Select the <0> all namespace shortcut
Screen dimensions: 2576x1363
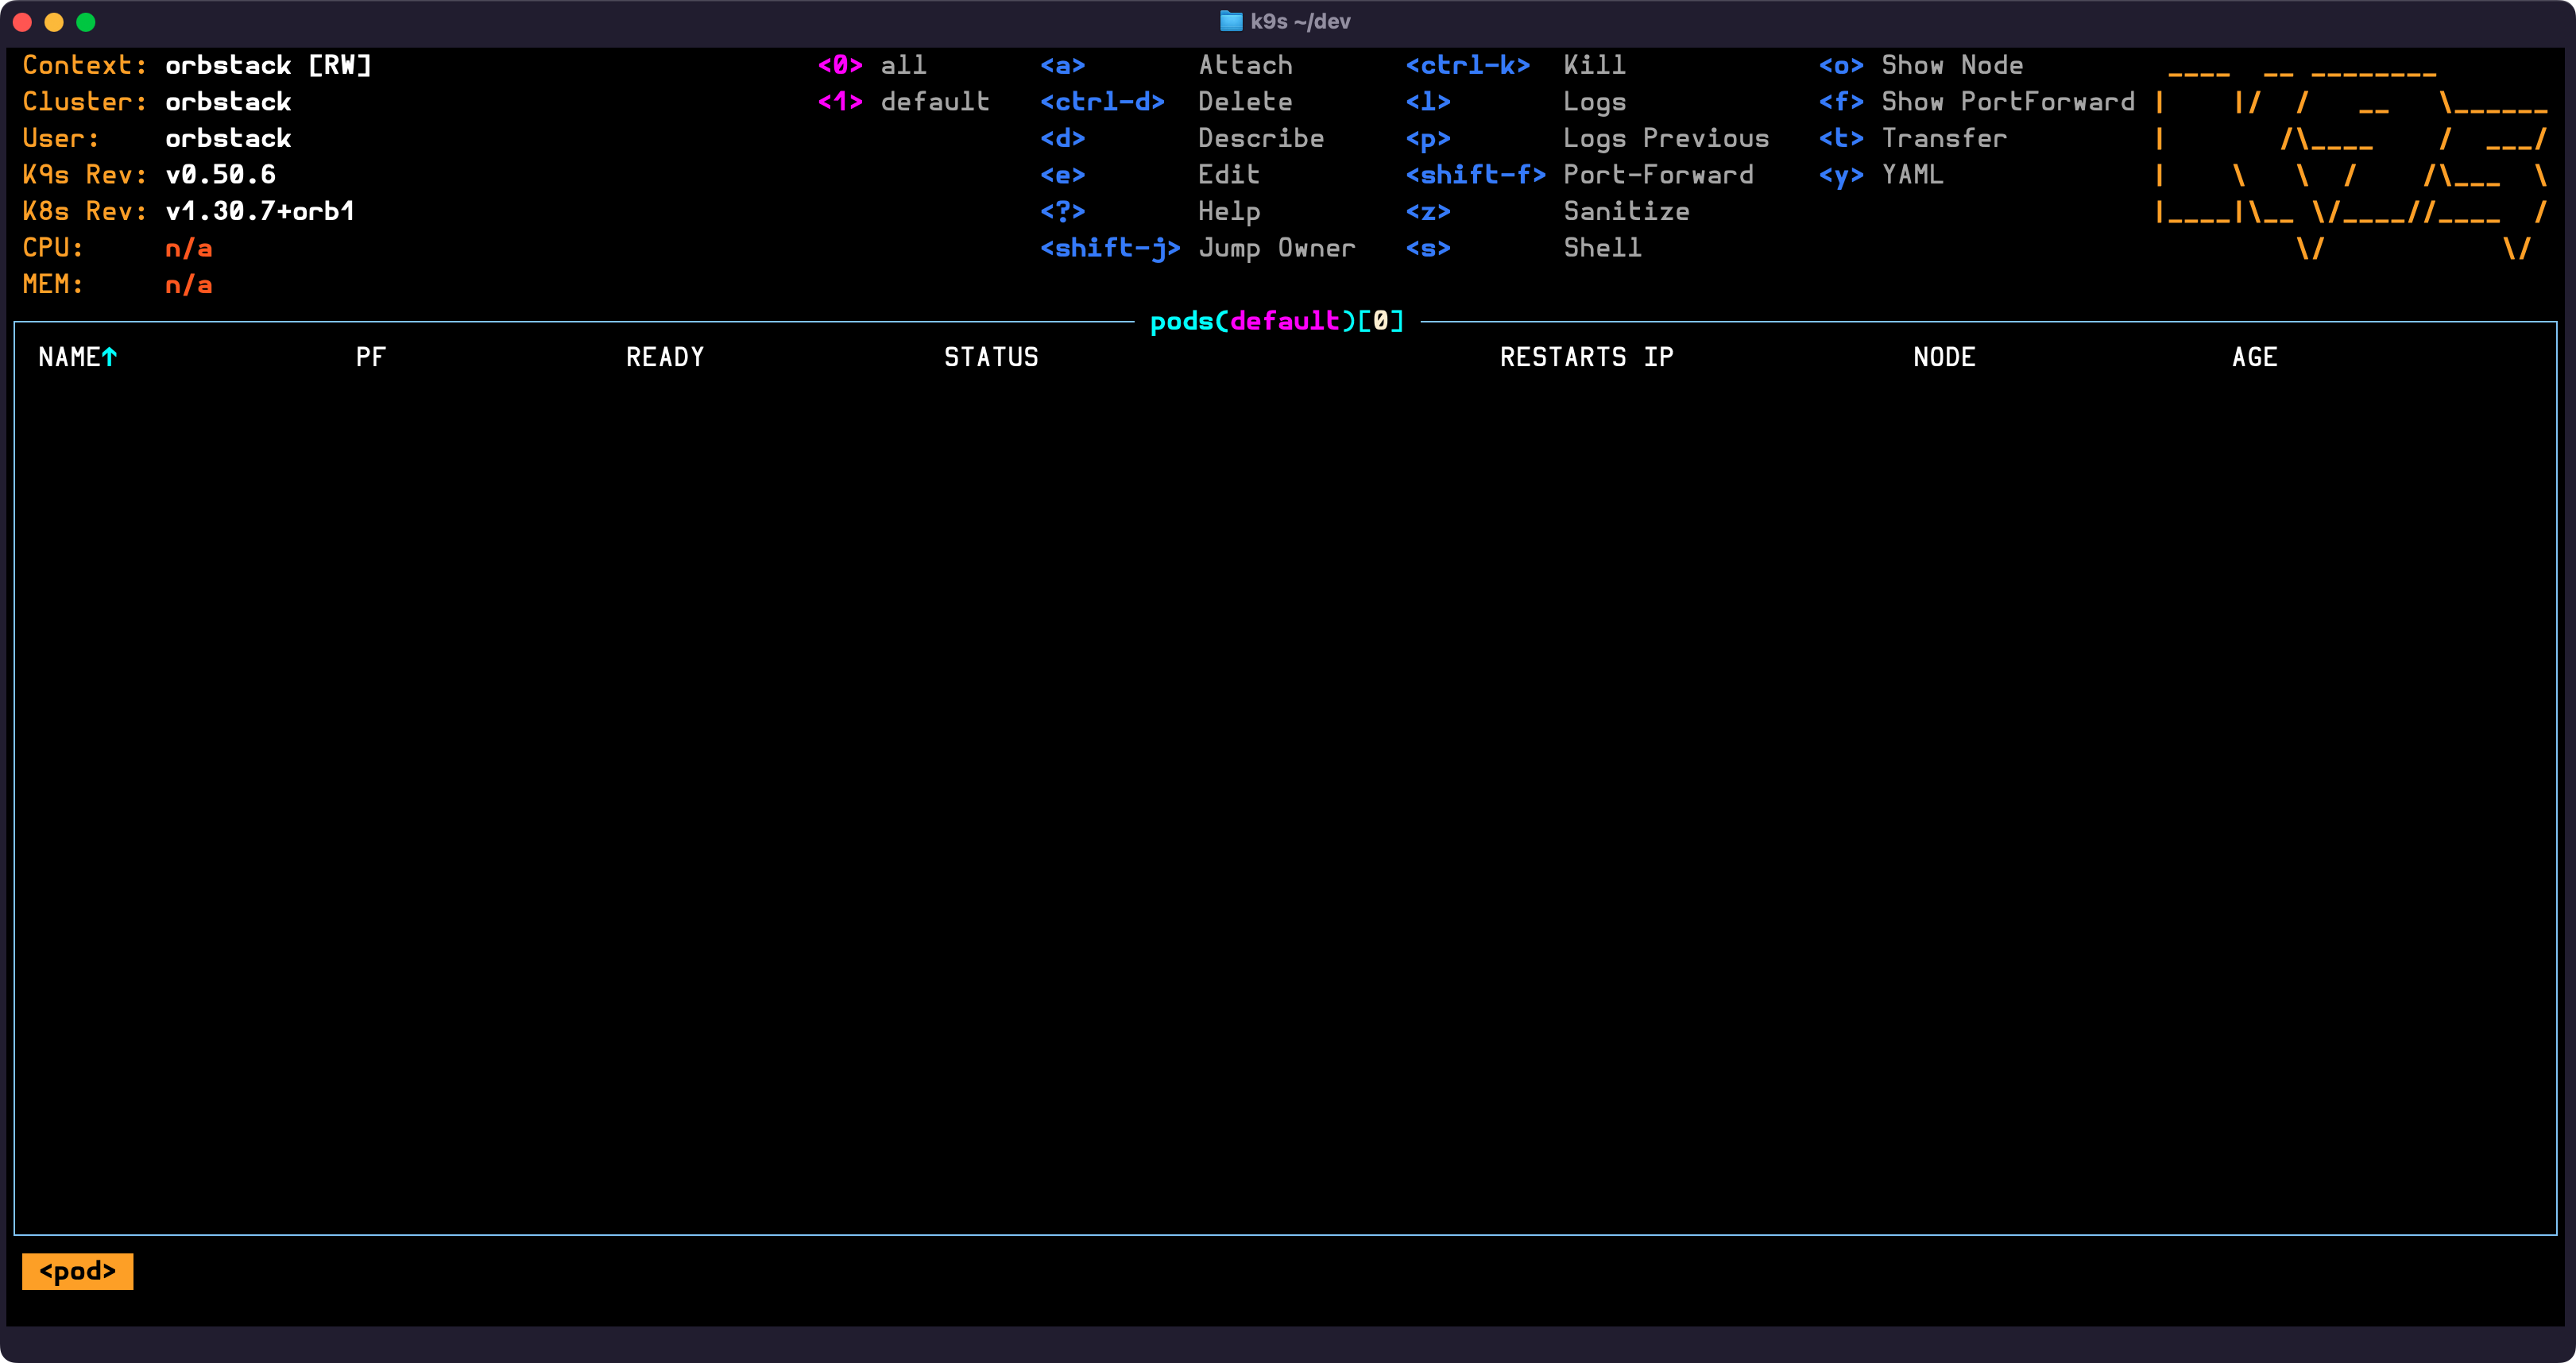[x=872, y=65]
